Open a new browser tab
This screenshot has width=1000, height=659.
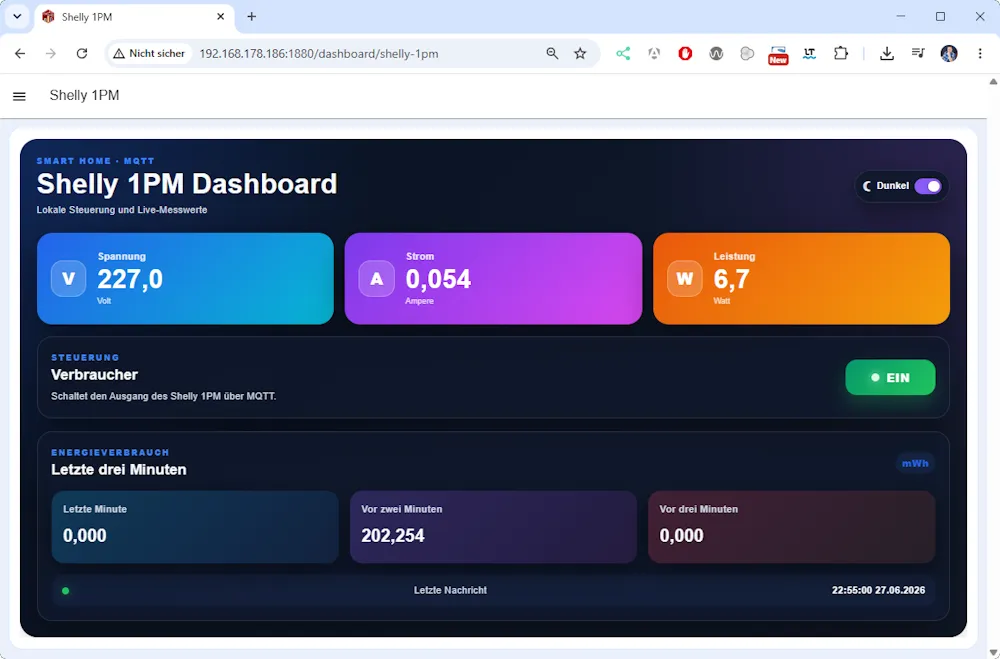point(251,17)
